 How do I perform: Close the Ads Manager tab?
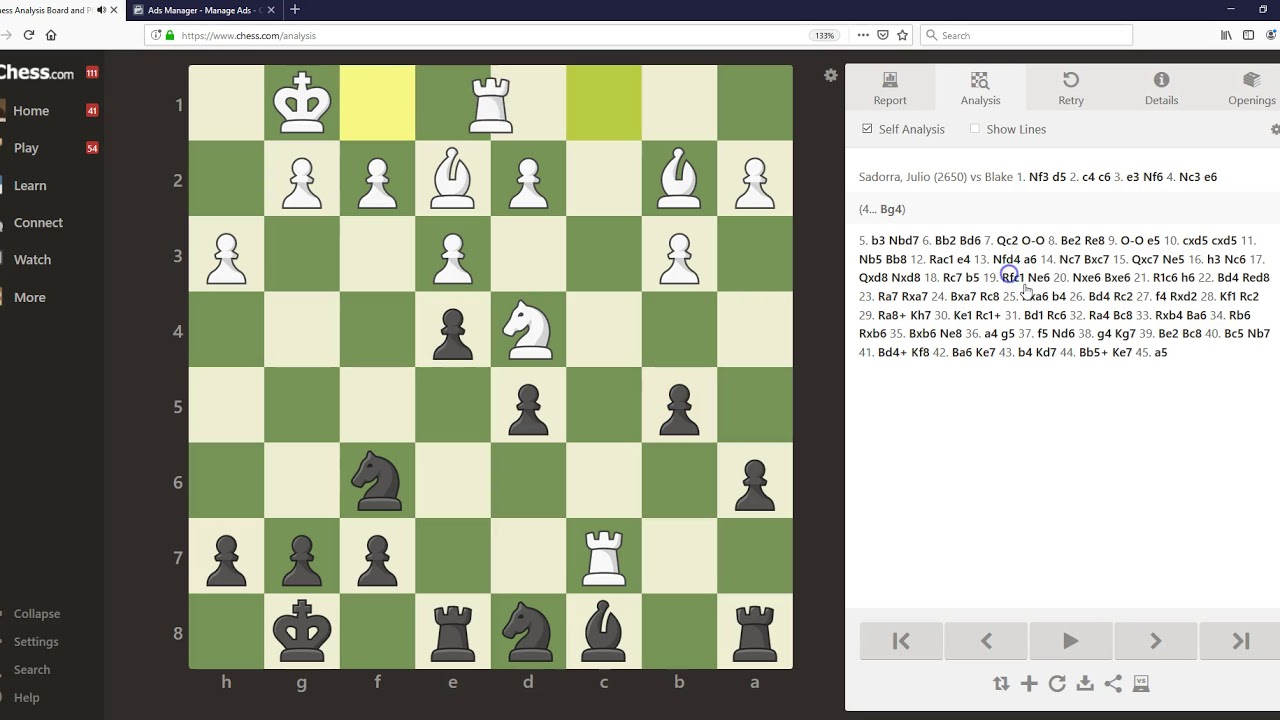(x=273, y=10)
